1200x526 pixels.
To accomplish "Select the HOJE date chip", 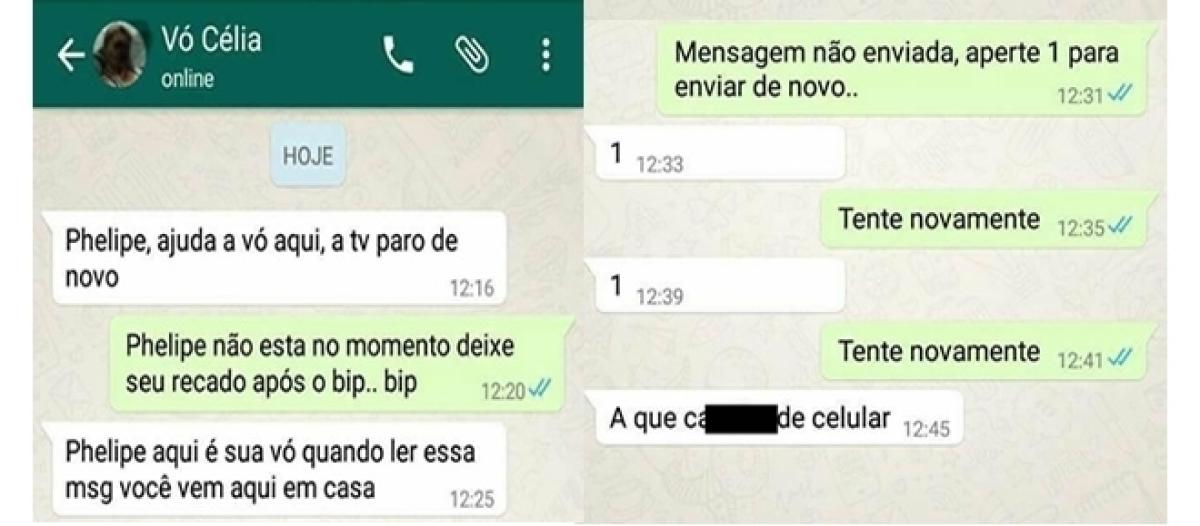I will click(308, 156).
